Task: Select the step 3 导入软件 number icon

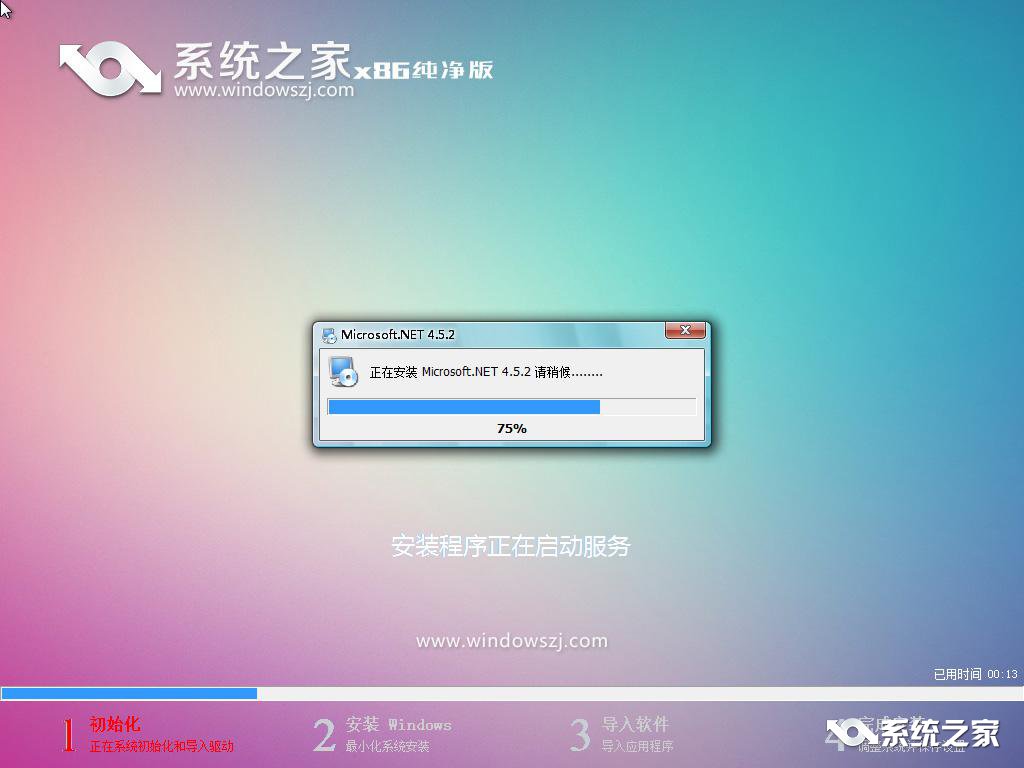Action: pos(580,735)
